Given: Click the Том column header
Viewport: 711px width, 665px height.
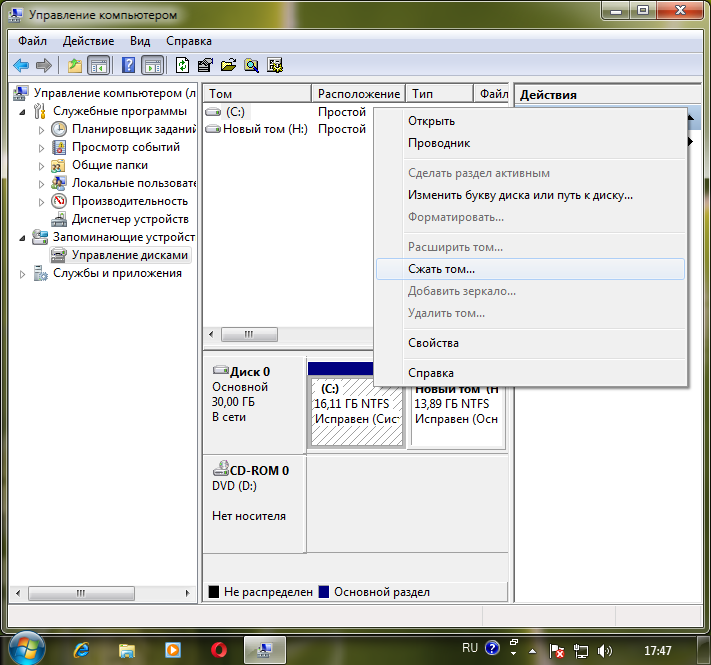Looking at the screenshot, I should pyautogui.click(x=257, y=94).
